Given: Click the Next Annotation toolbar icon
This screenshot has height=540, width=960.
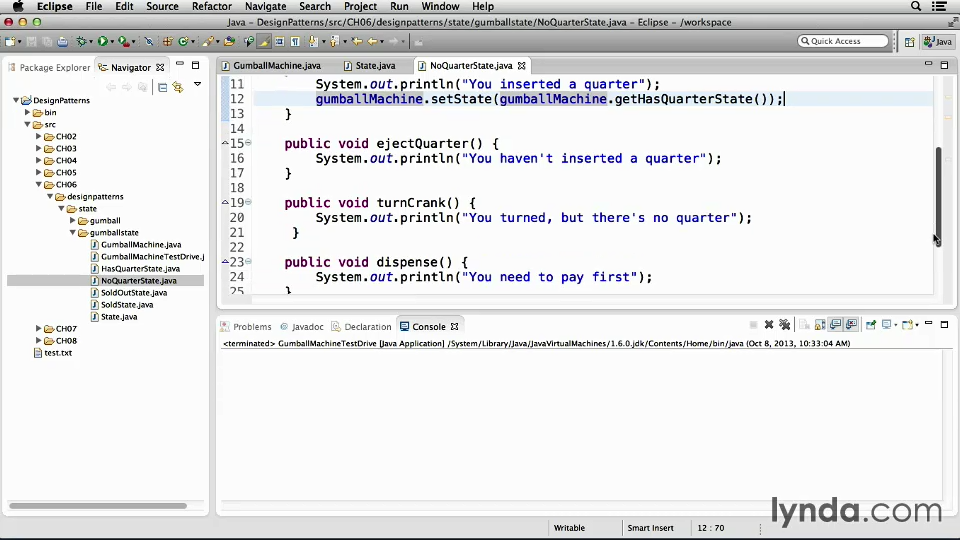Looking at the screenshot, I should tap(314, 42).
